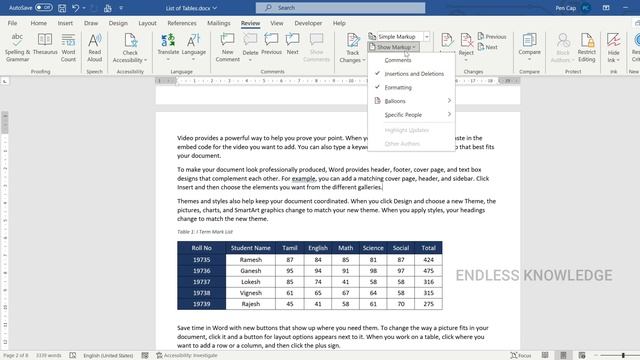
Task: Expand the Specific People submenu
Action: (411, 115)
